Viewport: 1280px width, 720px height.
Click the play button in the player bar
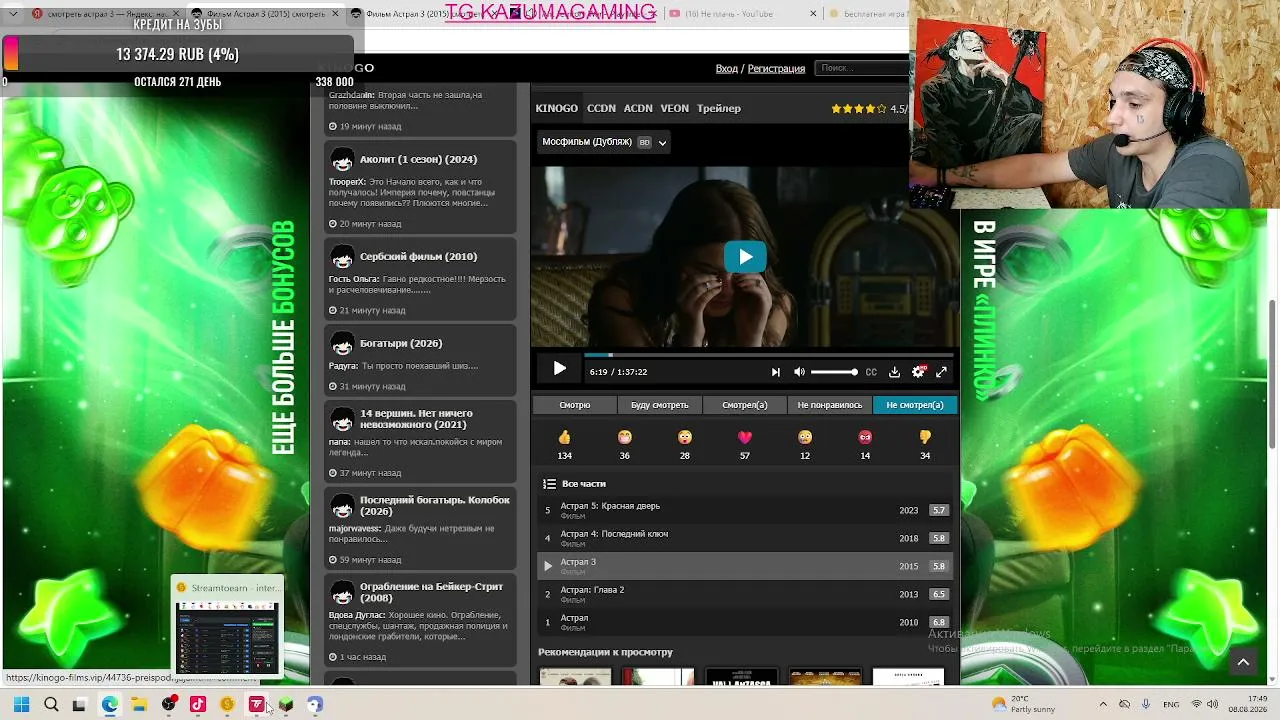(559, 369)
